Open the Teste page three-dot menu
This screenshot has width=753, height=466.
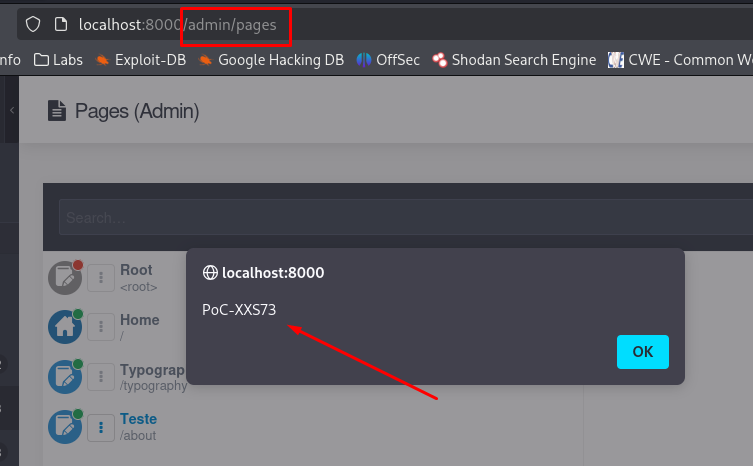pos(101,426)
